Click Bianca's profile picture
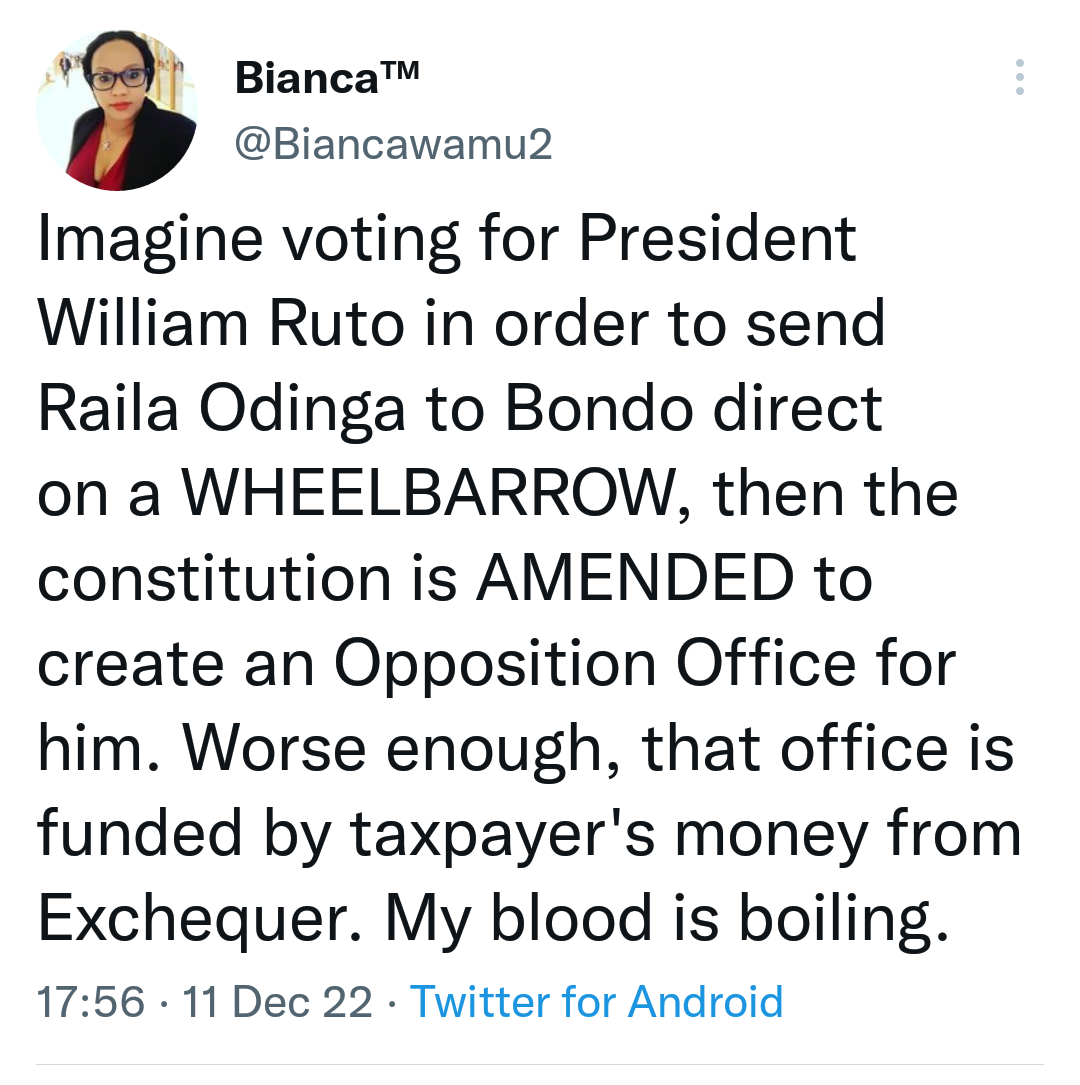The width and height of the screenshot is (1080, 1085). pos(116,109)
